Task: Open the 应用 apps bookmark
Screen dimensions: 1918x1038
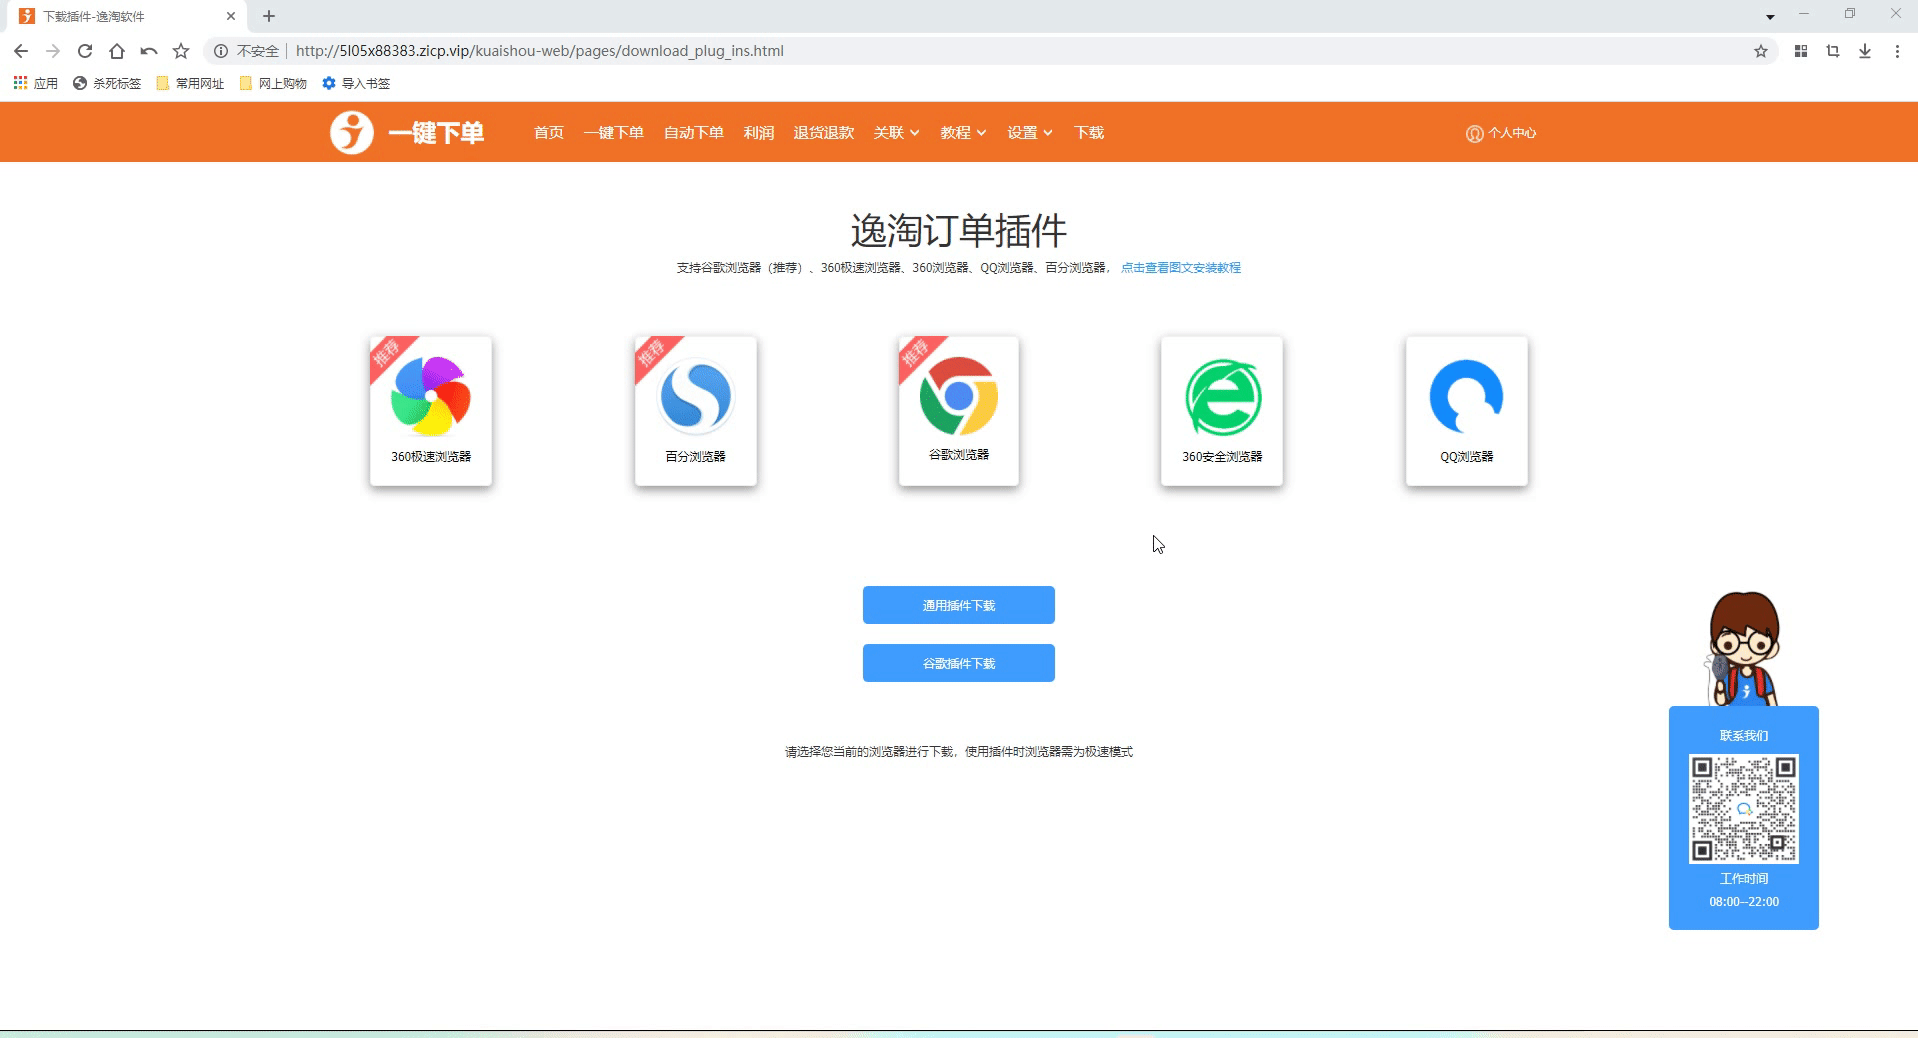Action: [36, 83]
